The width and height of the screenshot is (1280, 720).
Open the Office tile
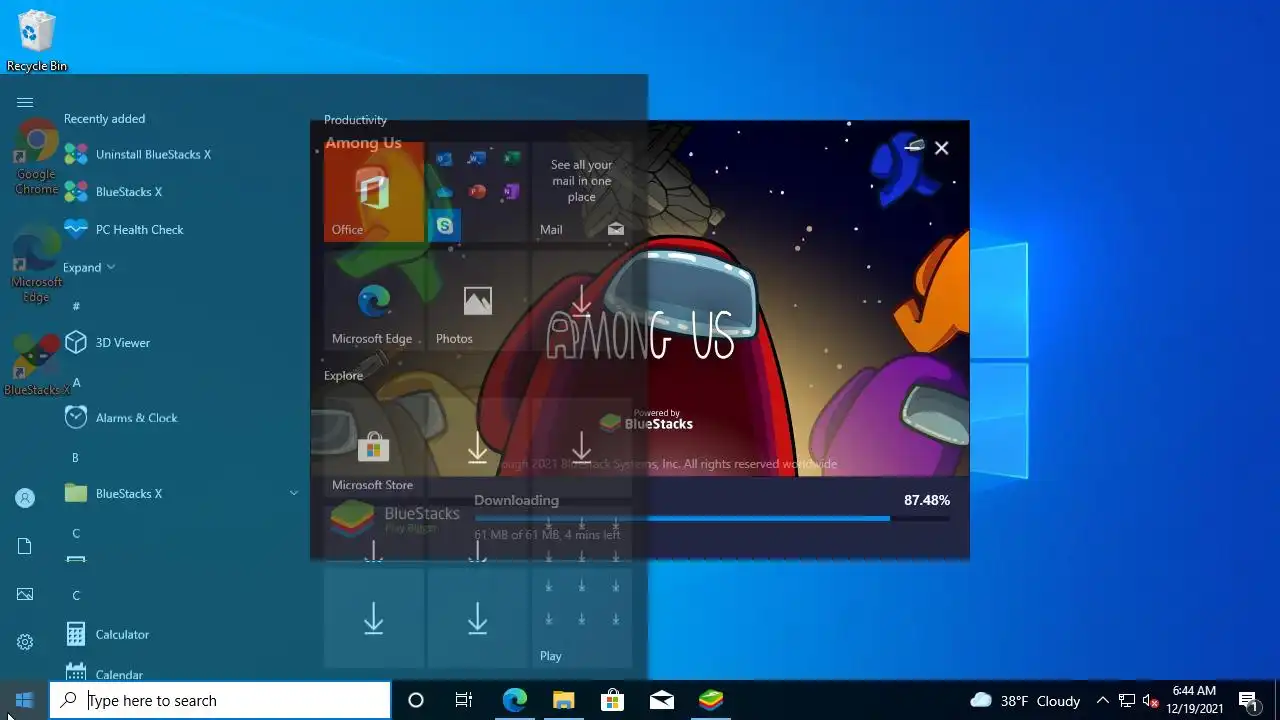374,192
